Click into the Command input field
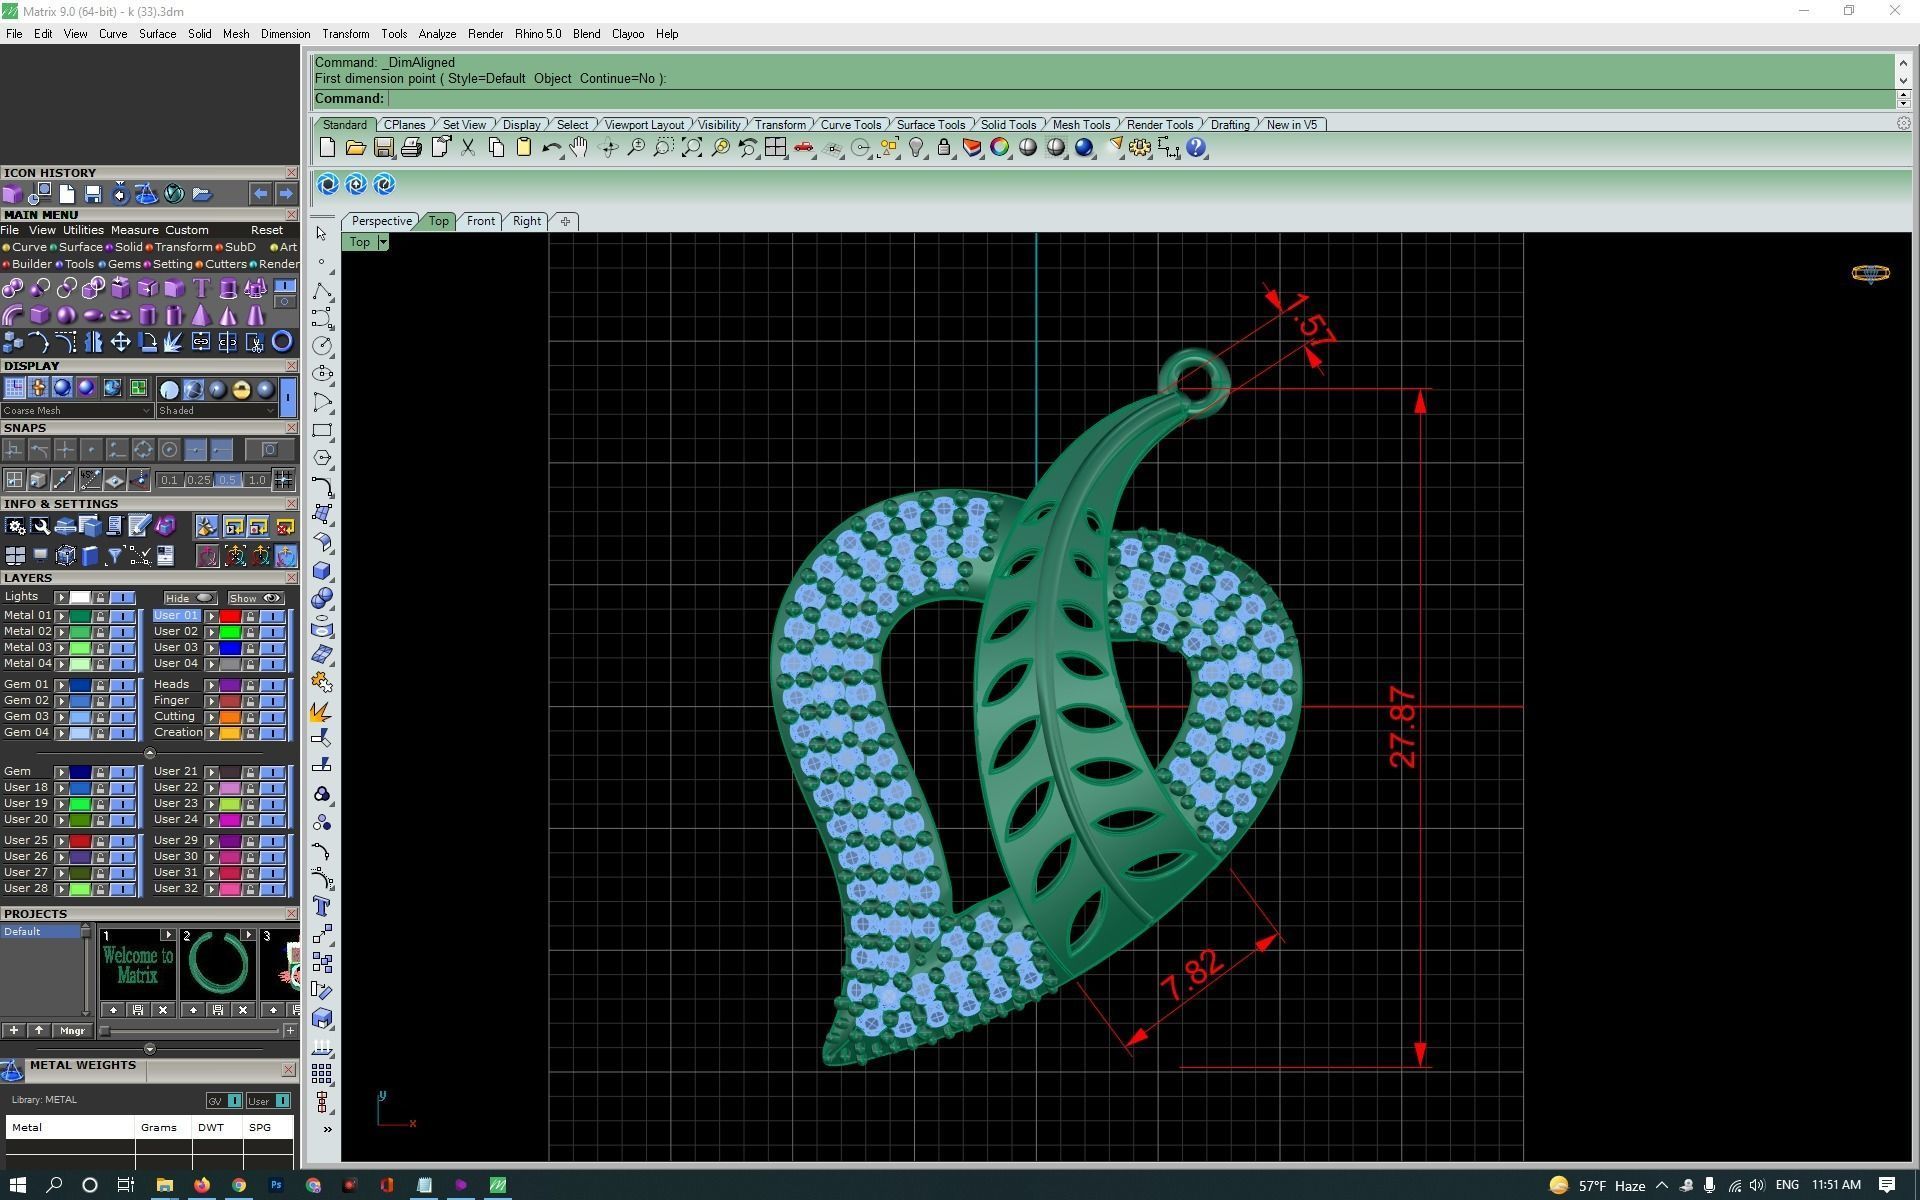This screenshot has height=1200, width=1920. pyautogui.click(x=1140, y=98)
